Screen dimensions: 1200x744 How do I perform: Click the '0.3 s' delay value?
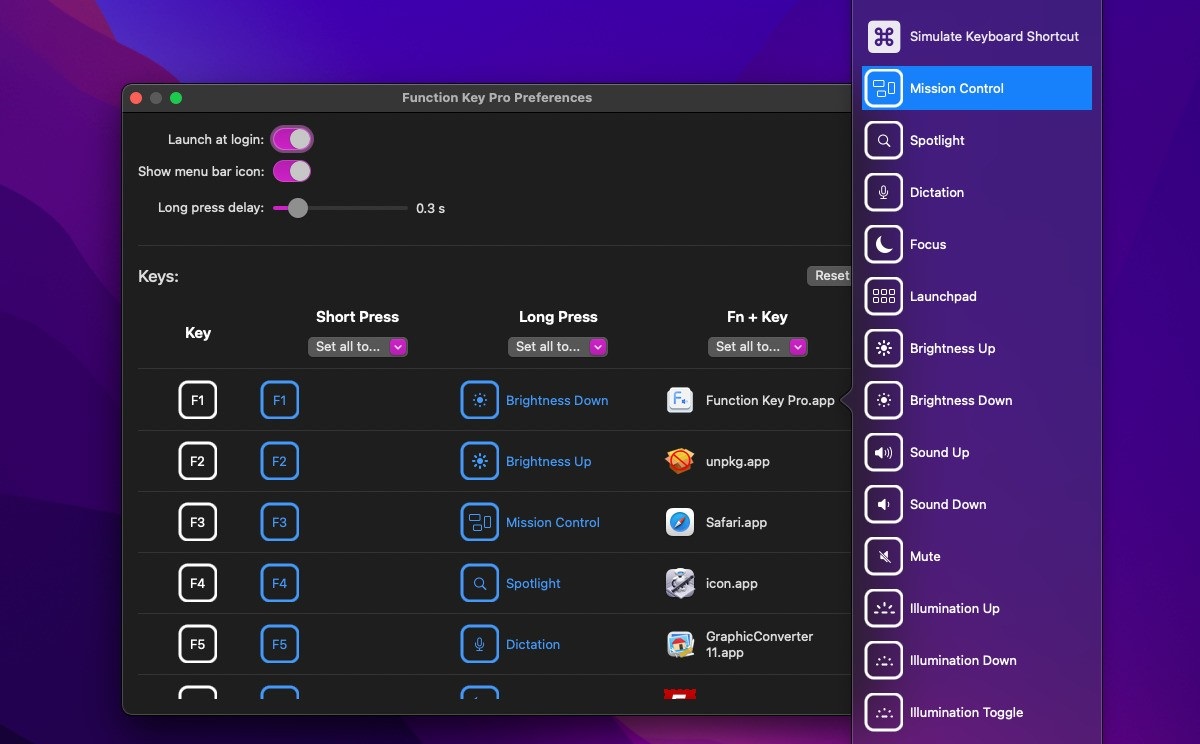[430, 208]
